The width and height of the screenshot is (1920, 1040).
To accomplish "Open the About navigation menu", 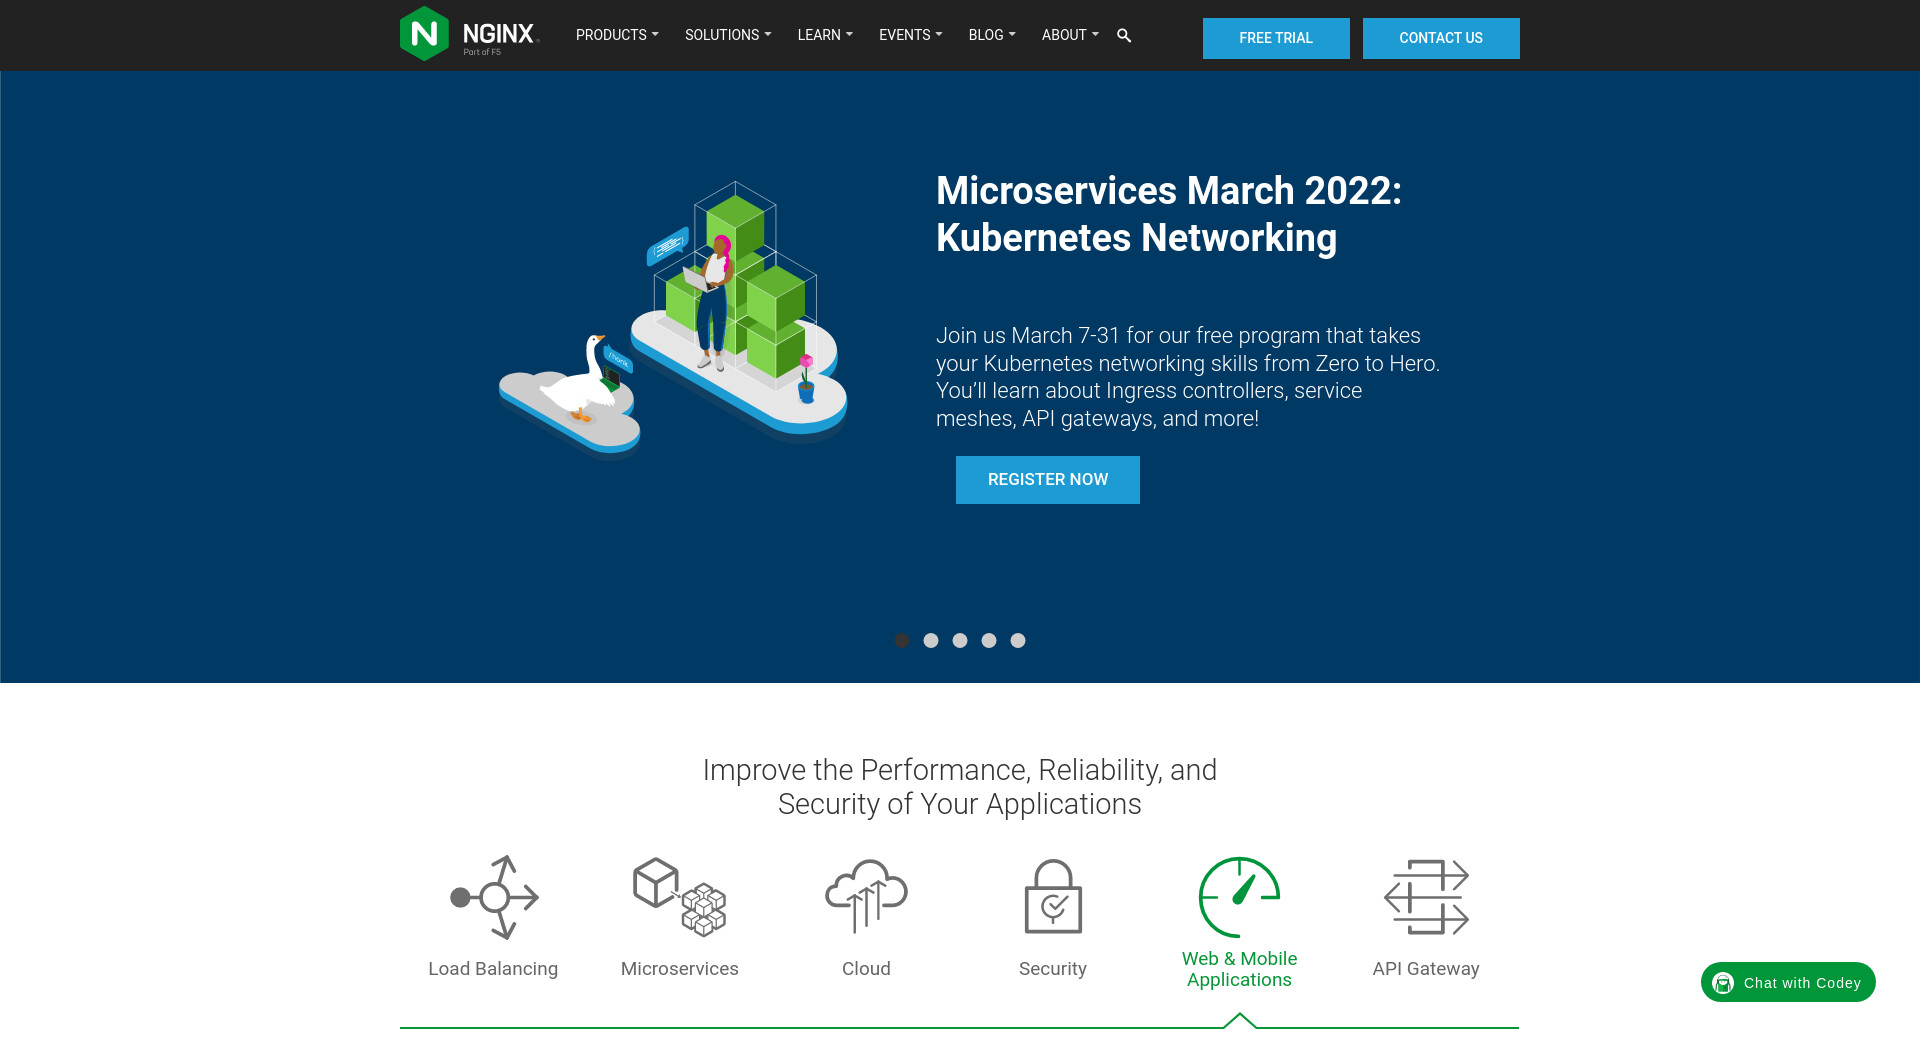I will point(1069,35).
